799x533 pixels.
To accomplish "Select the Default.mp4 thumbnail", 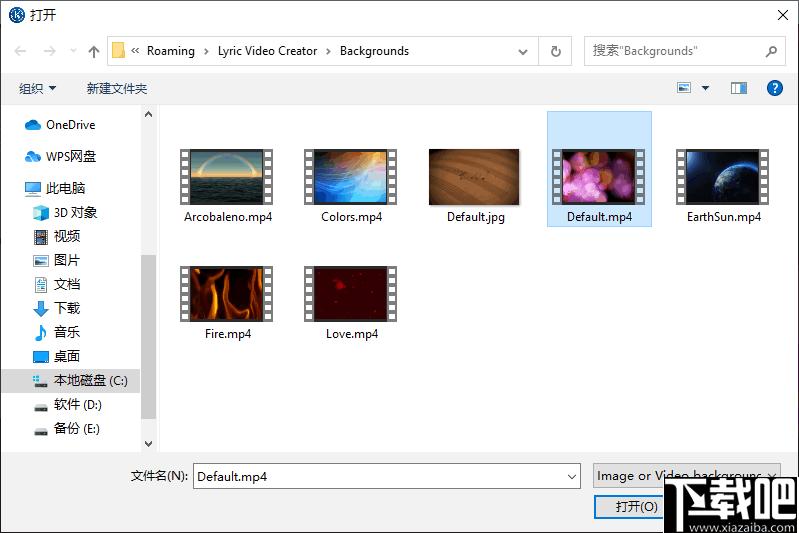I will click(599, 177).
